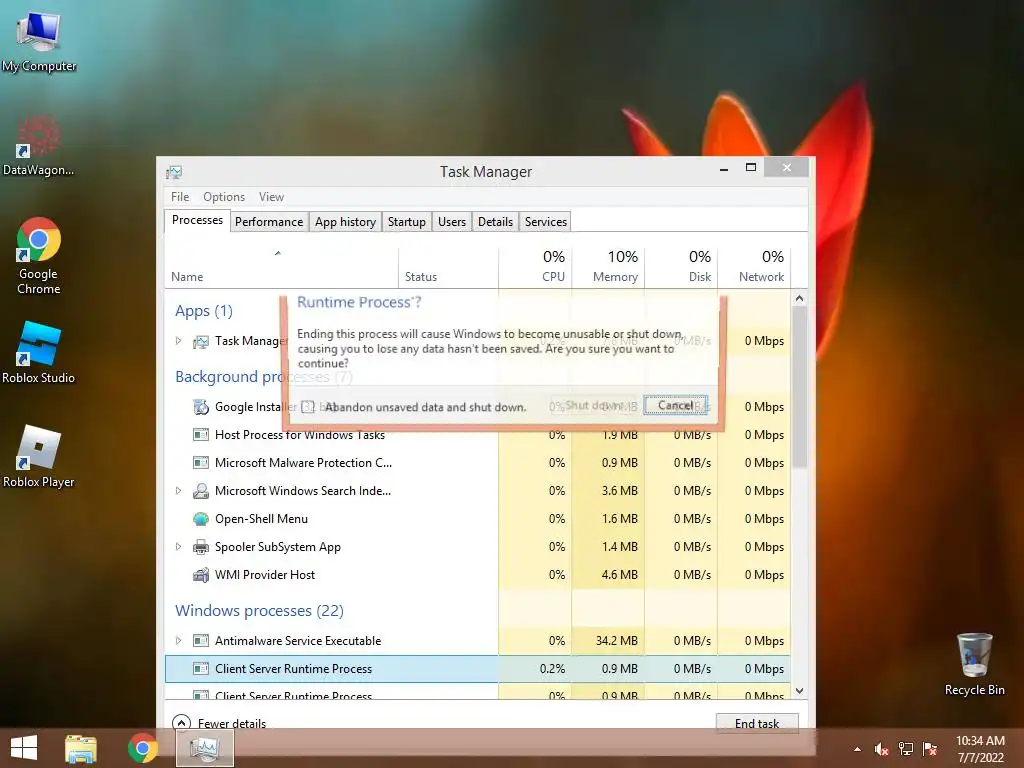This screenshot has height=768, width=1024.
Task: Switch to the Users tab
Action: click(451, 222)
